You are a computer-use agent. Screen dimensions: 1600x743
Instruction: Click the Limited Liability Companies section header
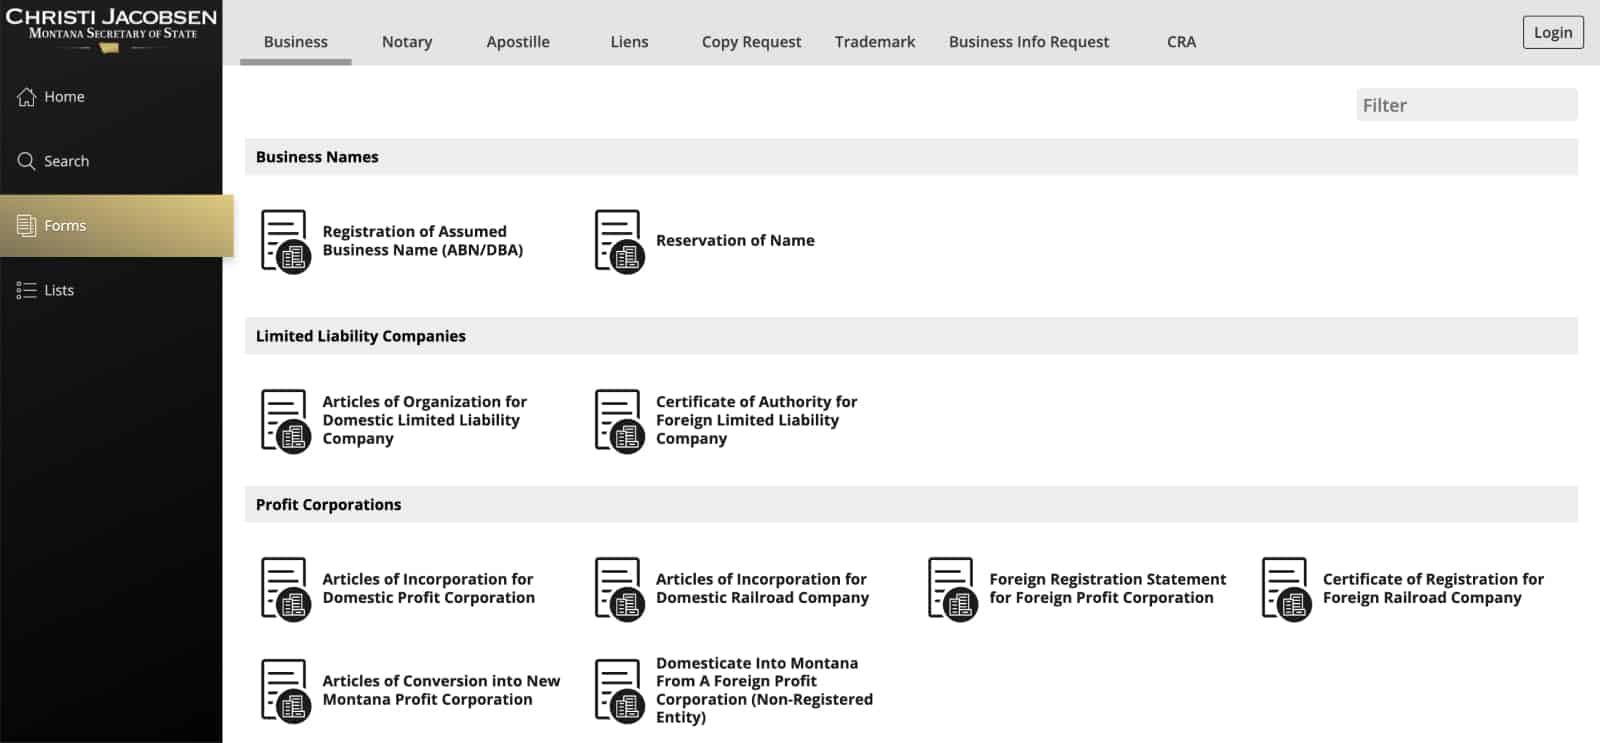(x=911, y=336)
